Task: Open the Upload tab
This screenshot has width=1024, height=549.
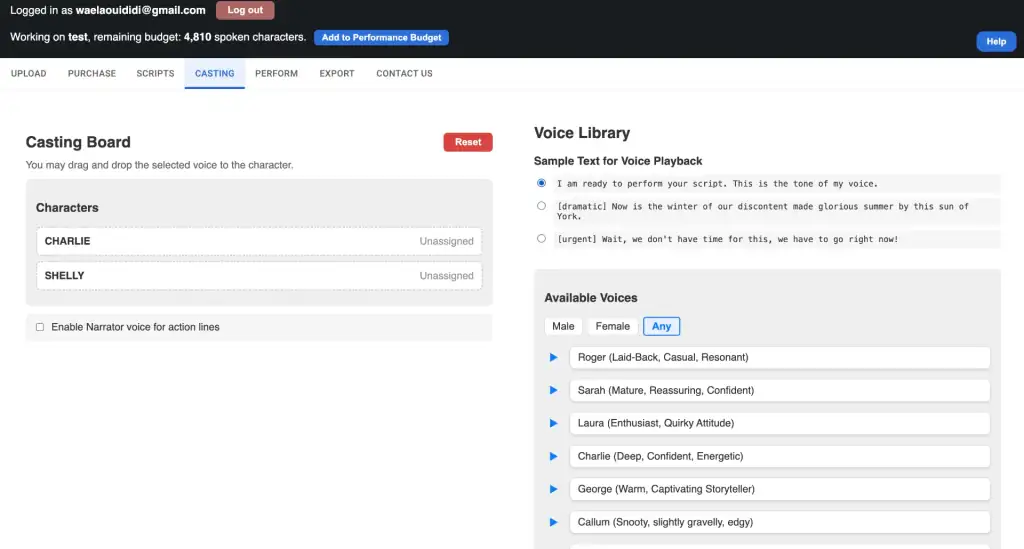Action: tap(29, 74)
